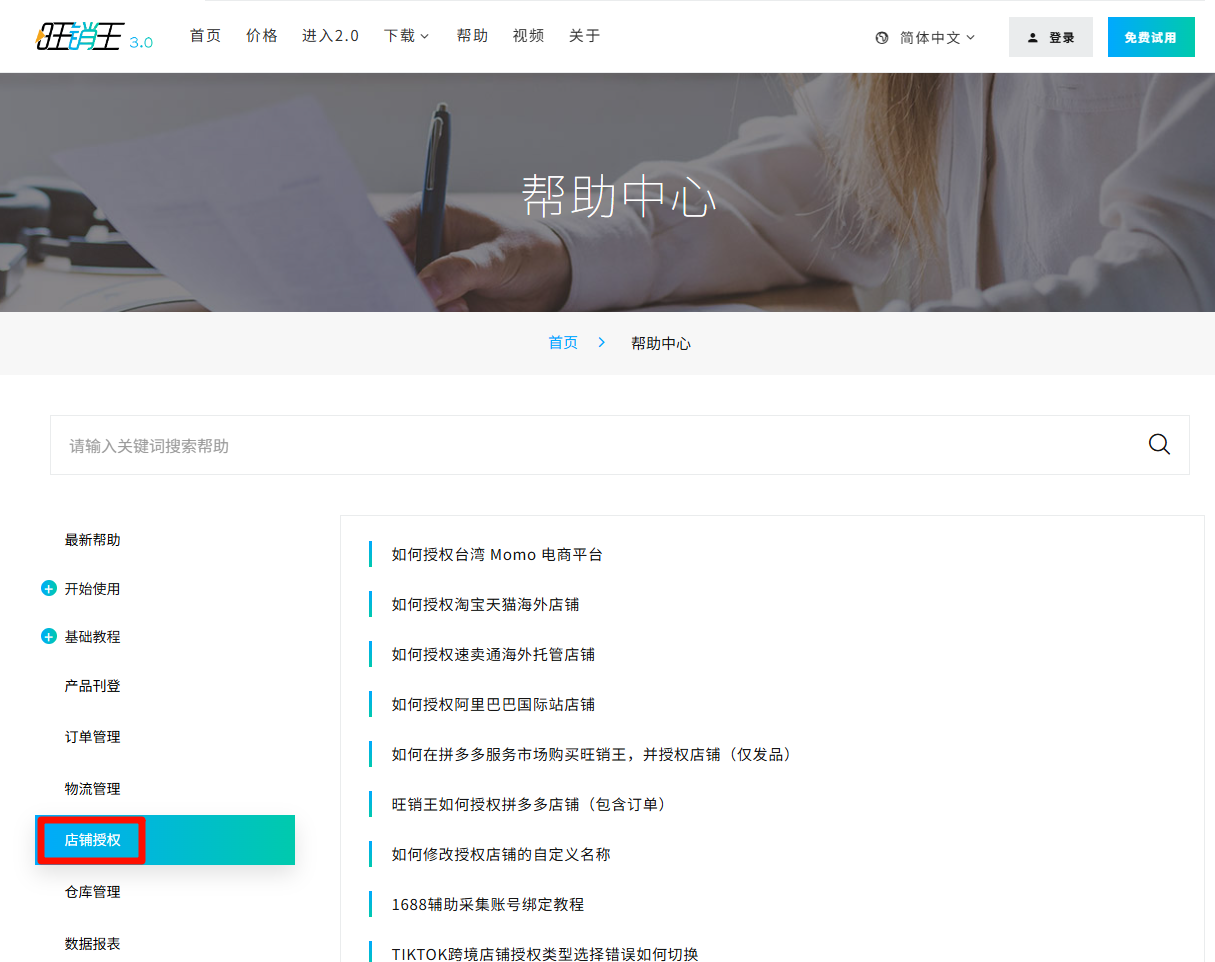Open the 关于 nav item
The image size is (1215, 962).
584,36
